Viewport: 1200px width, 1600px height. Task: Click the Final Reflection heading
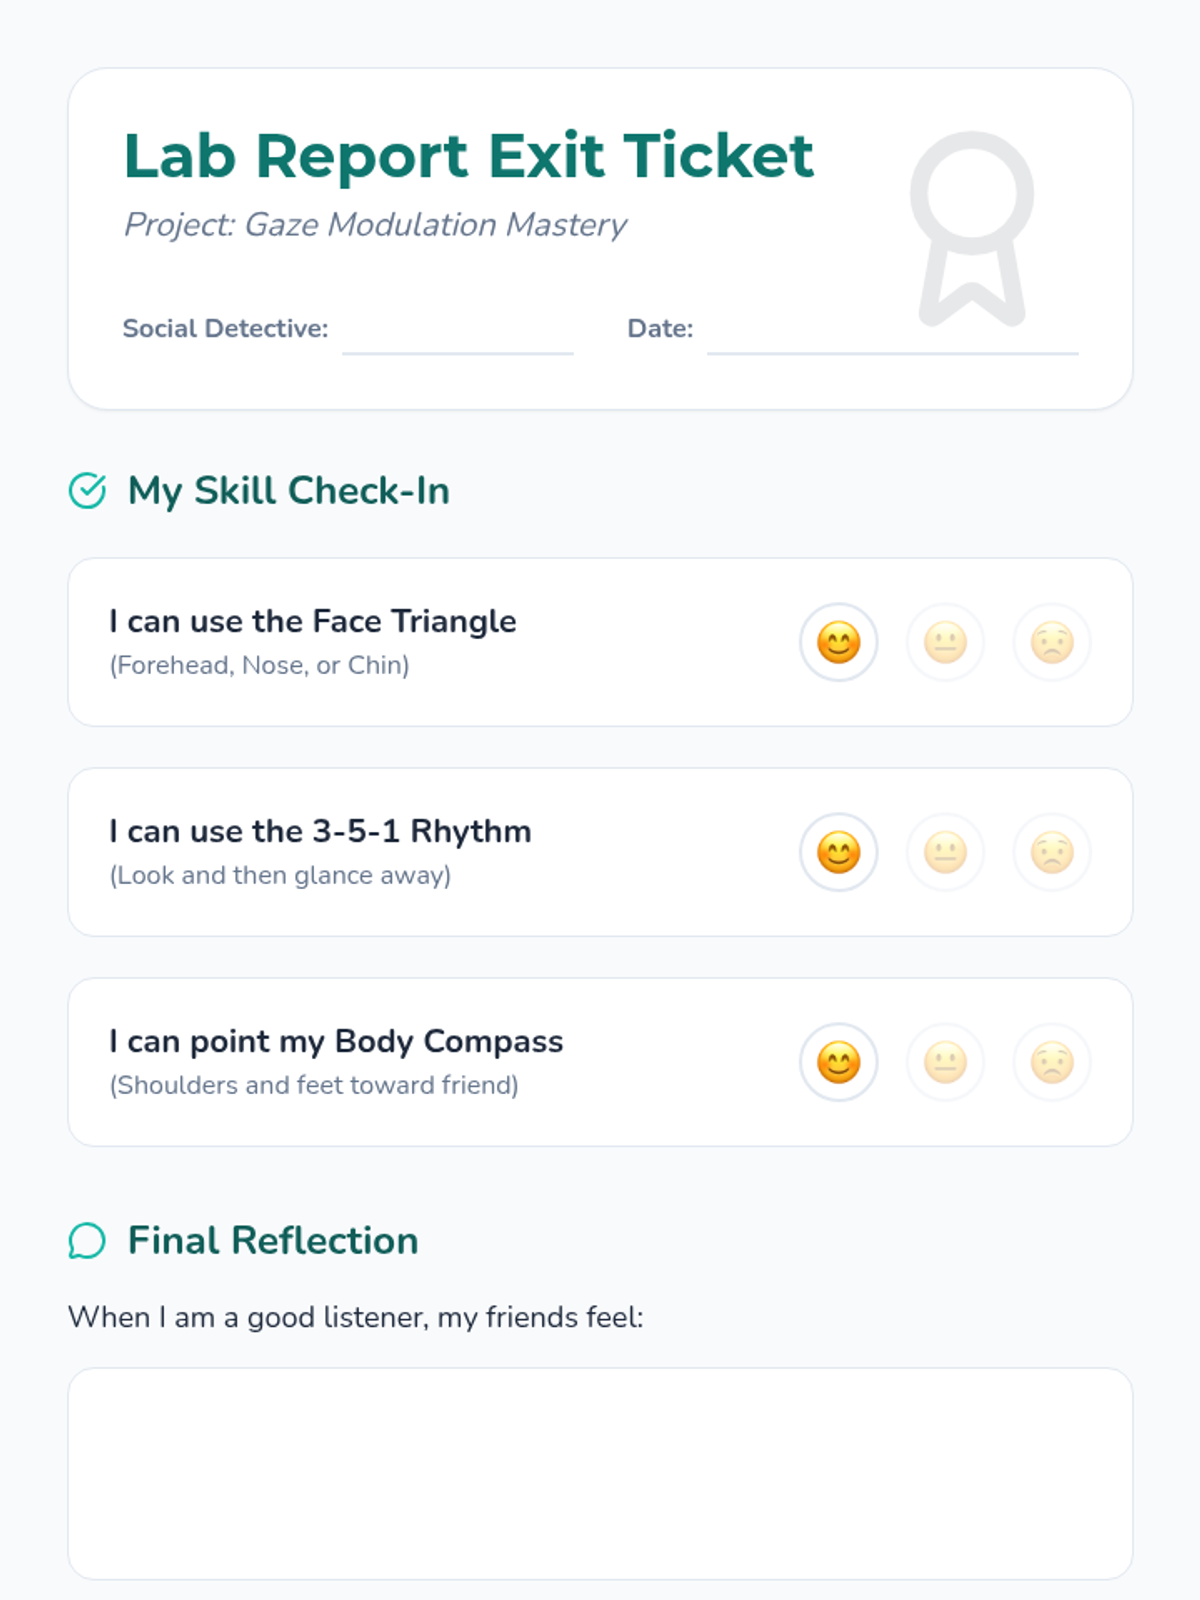[x=273, y=1241]
